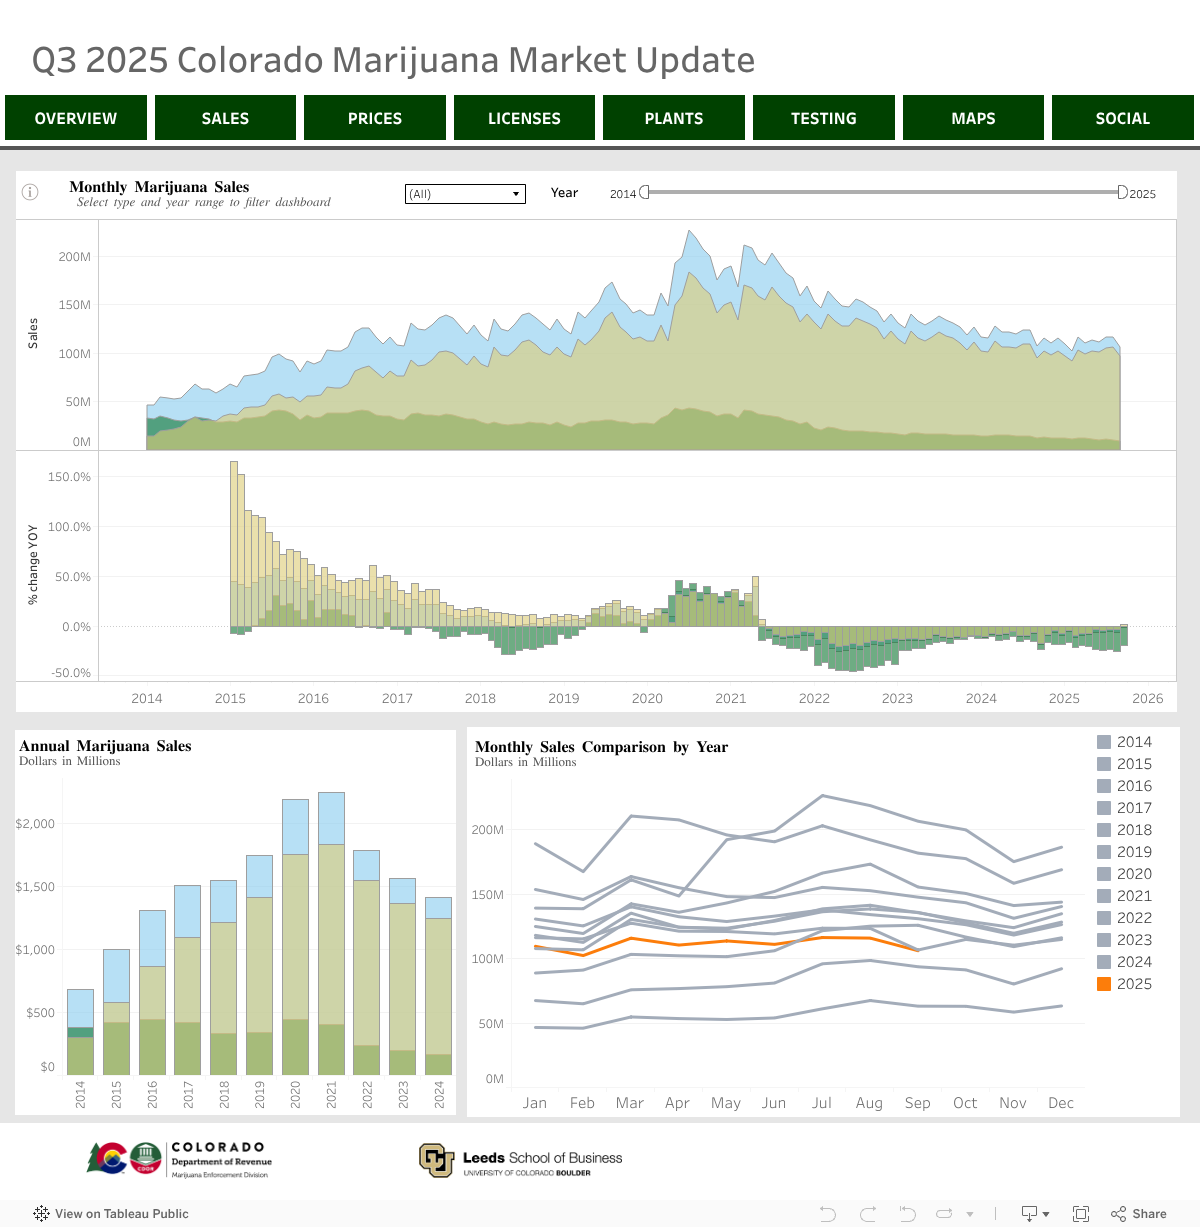Go to the TESTING tab
The image size is (1200, 1227).
tap(823, 118)
